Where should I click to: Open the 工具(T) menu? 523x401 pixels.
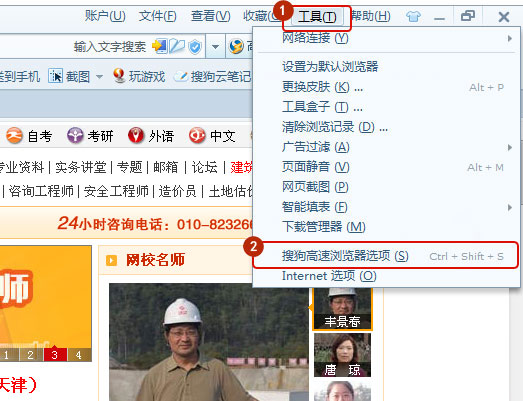point(317,16)
